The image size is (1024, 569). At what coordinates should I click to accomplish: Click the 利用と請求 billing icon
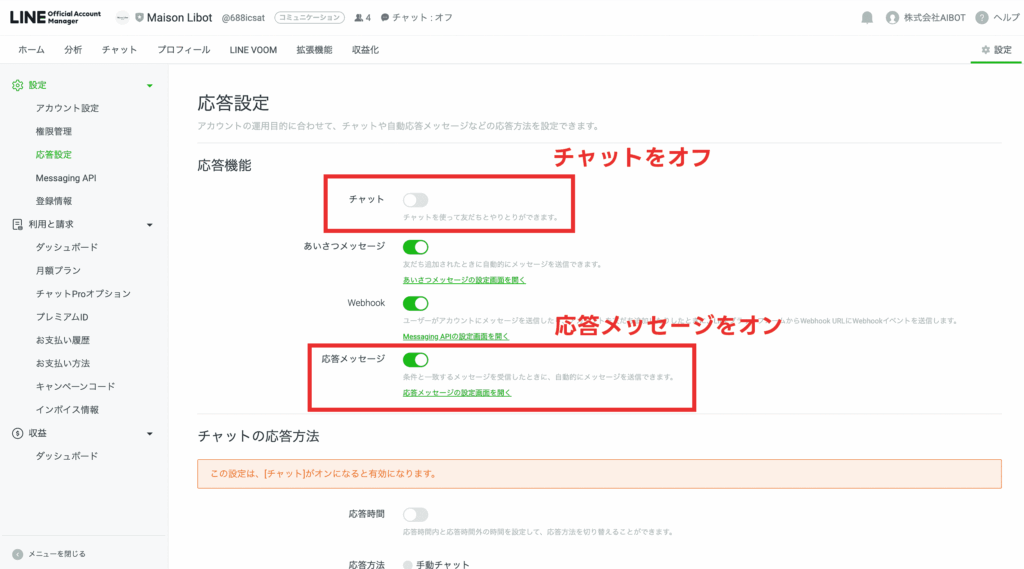(x=17, y=224)
